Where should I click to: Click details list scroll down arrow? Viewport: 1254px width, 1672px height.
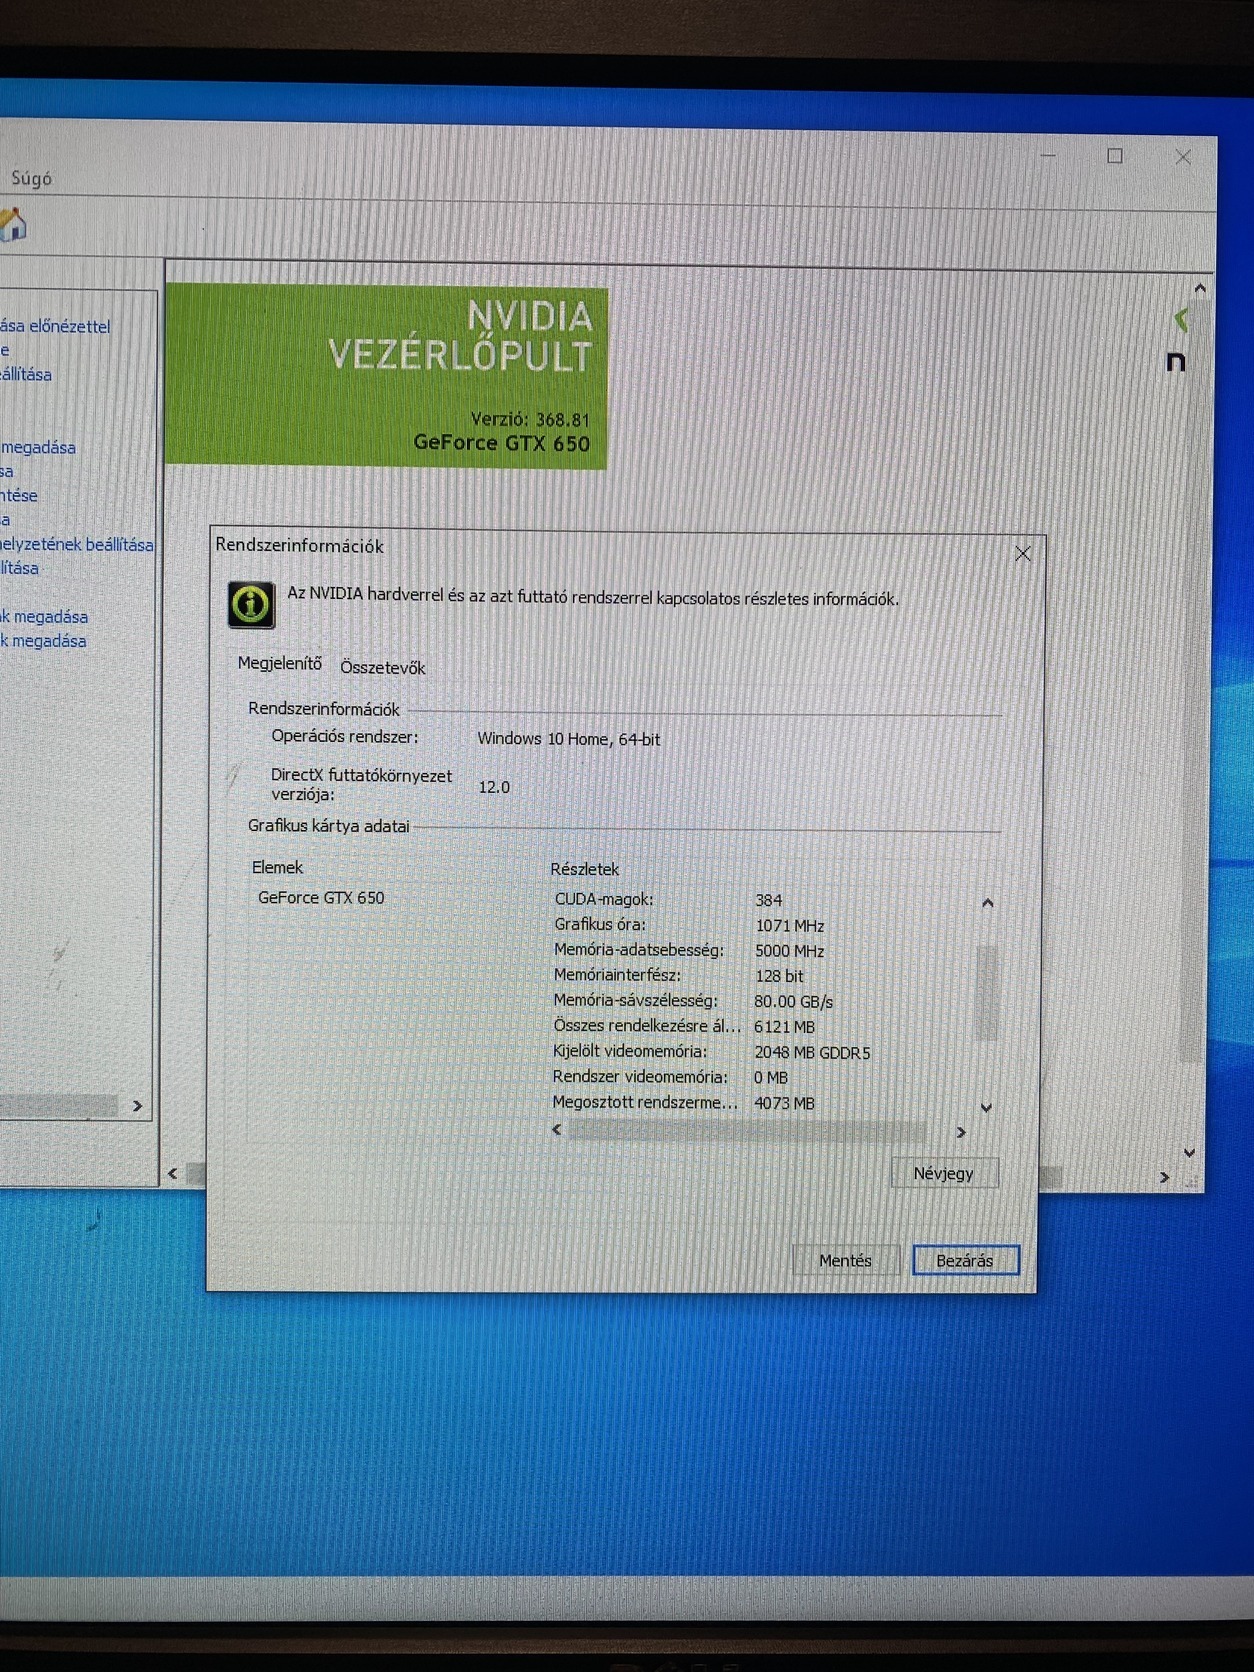tap(986, 1108)
